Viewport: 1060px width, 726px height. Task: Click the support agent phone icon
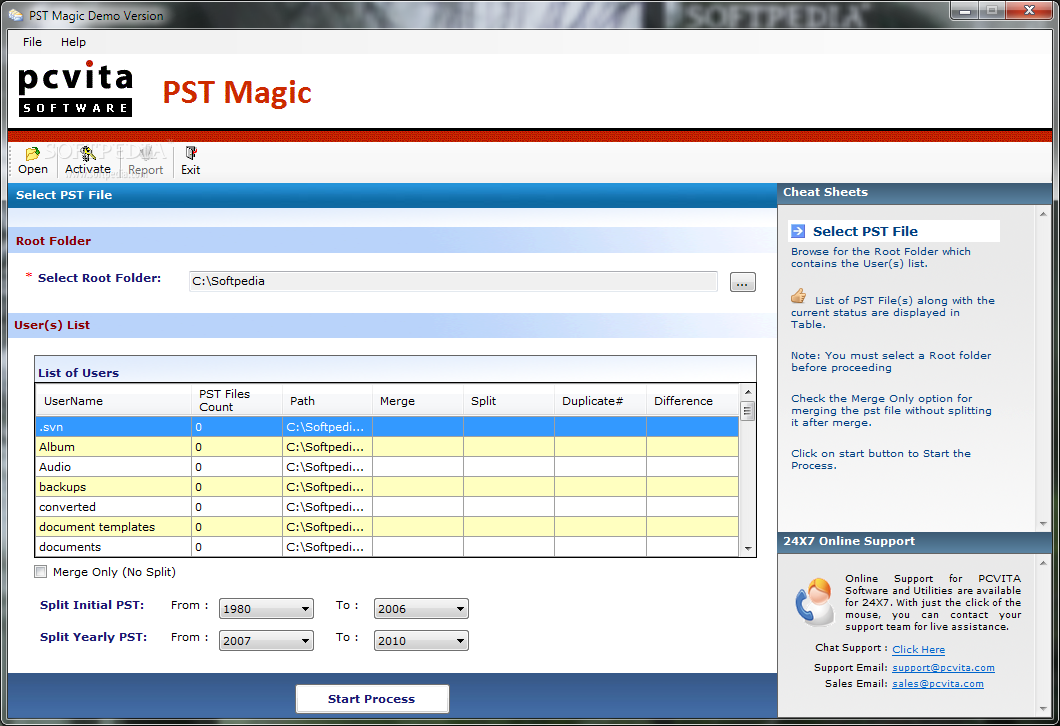tap(815, 601)
